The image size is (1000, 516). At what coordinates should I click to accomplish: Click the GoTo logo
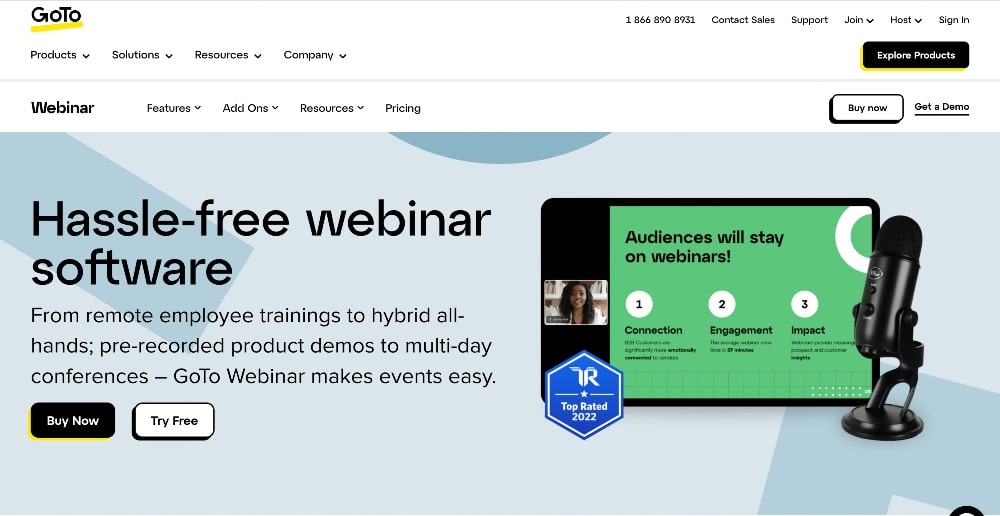point(57,18)
